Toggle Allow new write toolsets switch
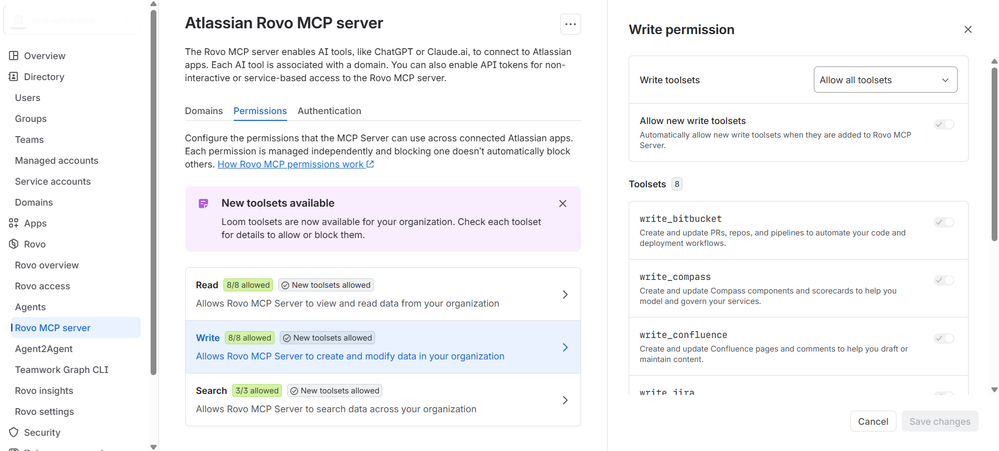 [944, 124]
